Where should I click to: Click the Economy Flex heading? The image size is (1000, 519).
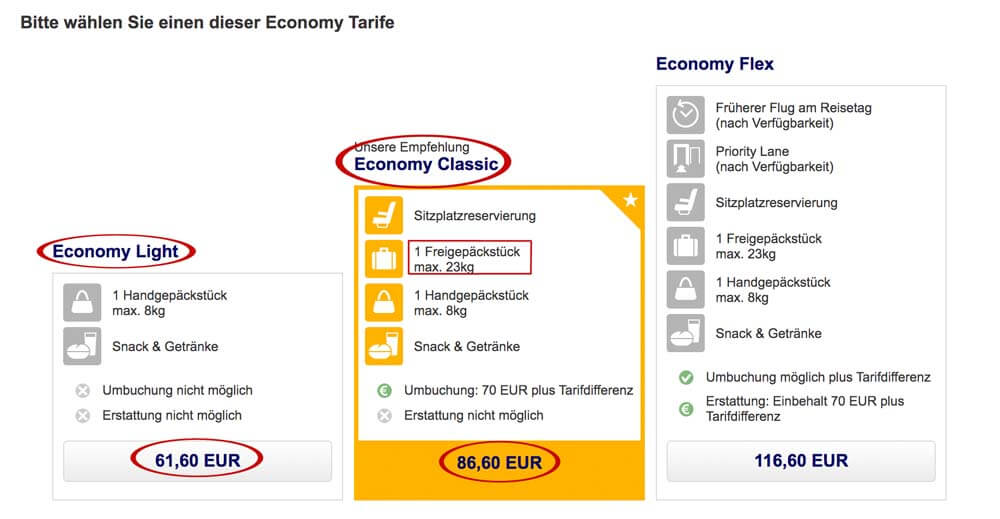(x=715, y=64)
